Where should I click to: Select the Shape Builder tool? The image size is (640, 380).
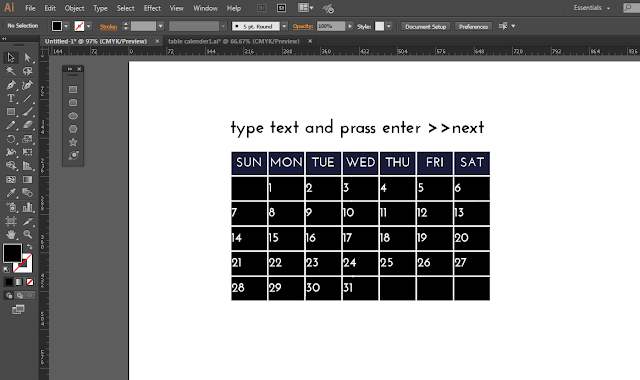pyautogui.click(x=11, y=166)
